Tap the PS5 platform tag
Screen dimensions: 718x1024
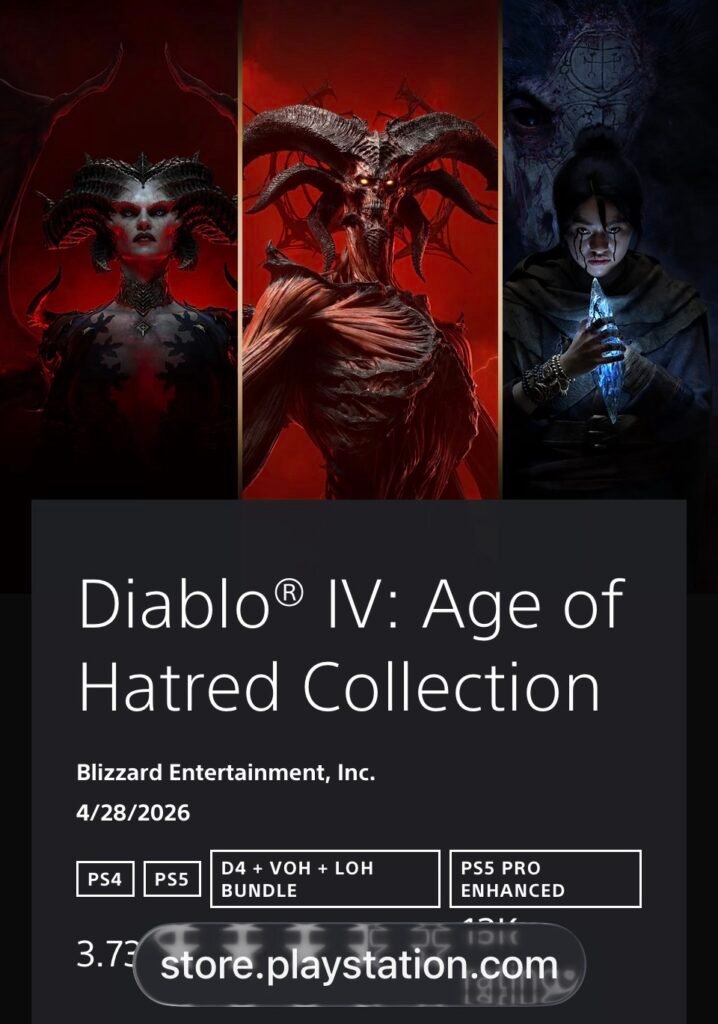coord(172,879)
